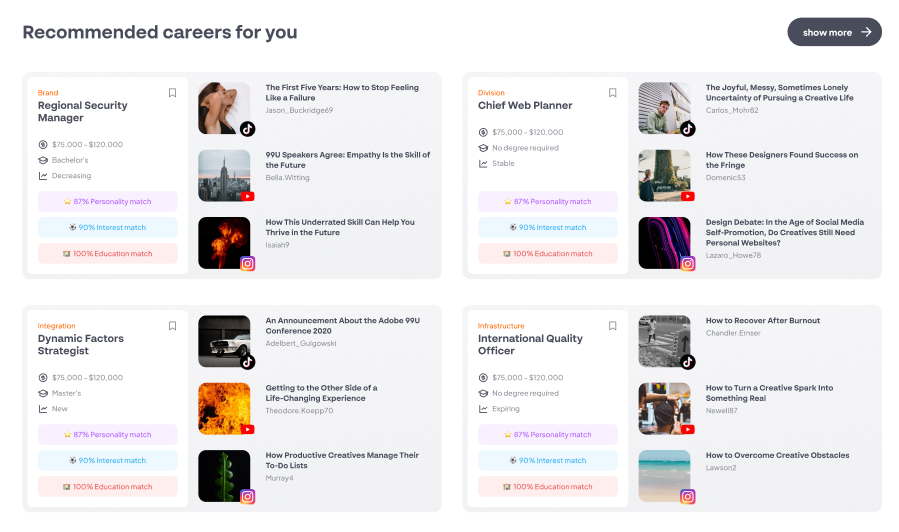The width and height of the screenshot is (899, 532).
Task: Click the Master's education requirement text
Action: tap(67, 394)
